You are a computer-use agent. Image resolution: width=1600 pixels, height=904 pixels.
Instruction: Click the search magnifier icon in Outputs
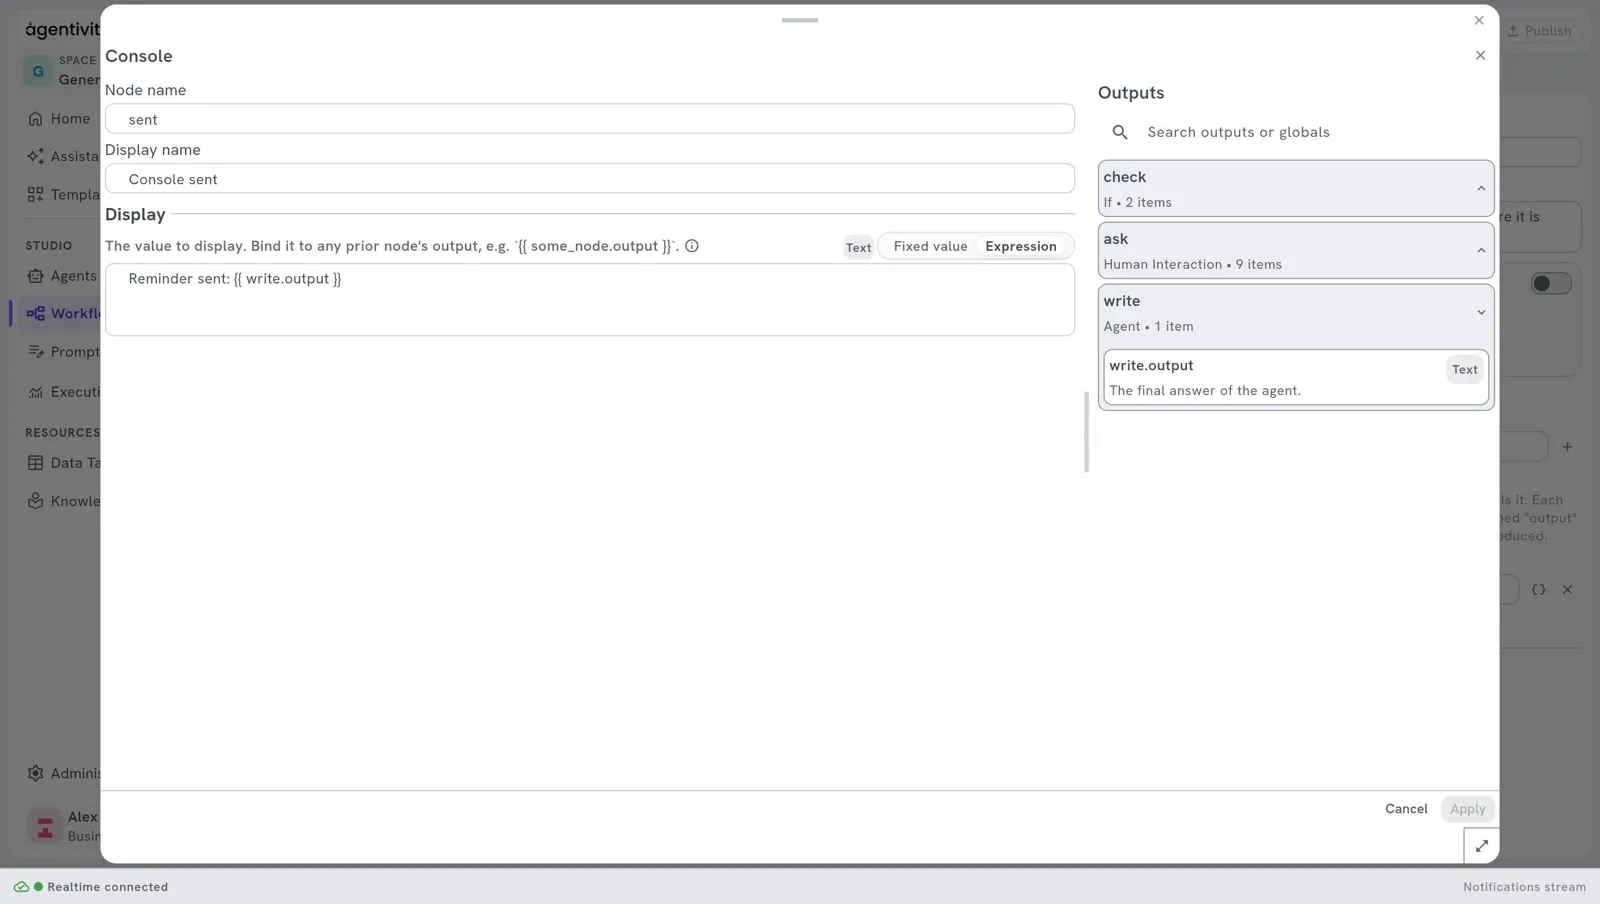click(1120, 132)
